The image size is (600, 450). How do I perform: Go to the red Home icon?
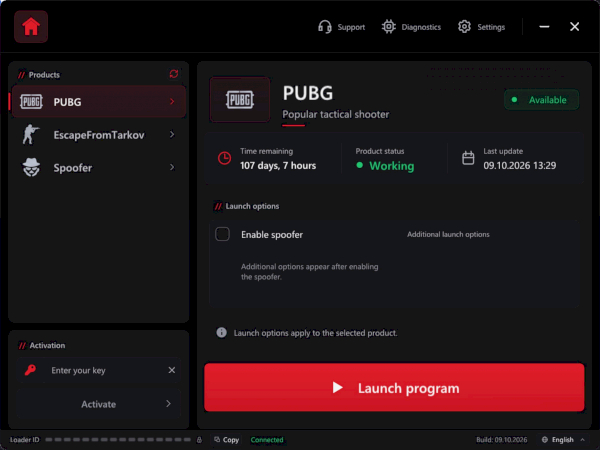click(31, 27)
